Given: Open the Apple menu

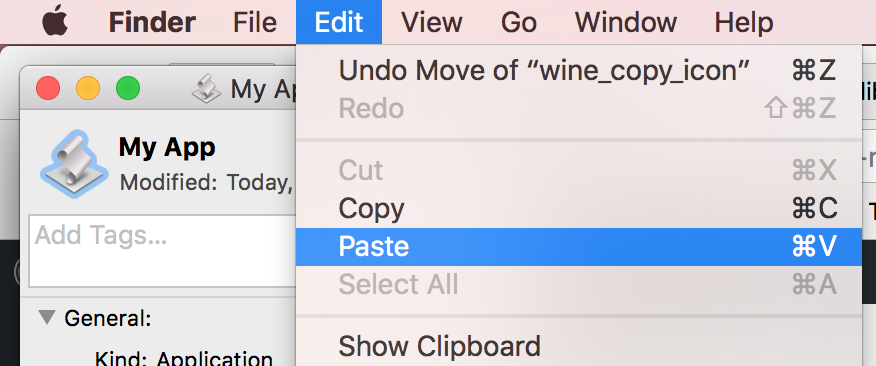Looking at the screenshot, I should point(55,22).
